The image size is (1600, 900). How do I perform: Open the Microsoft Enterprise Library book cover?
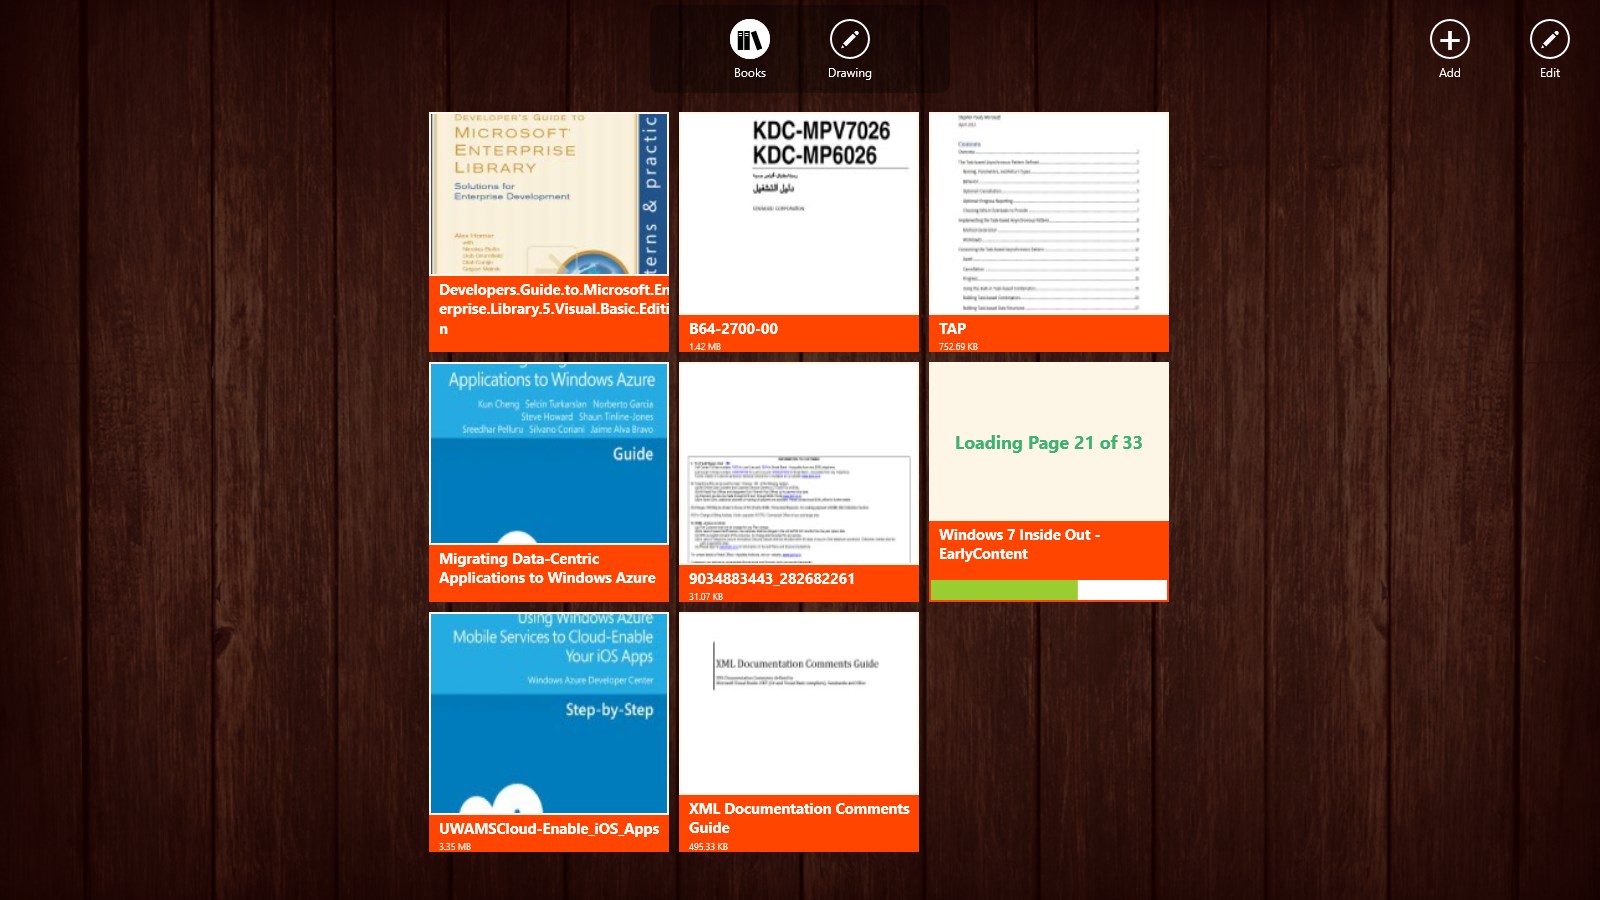coord(549,194)
